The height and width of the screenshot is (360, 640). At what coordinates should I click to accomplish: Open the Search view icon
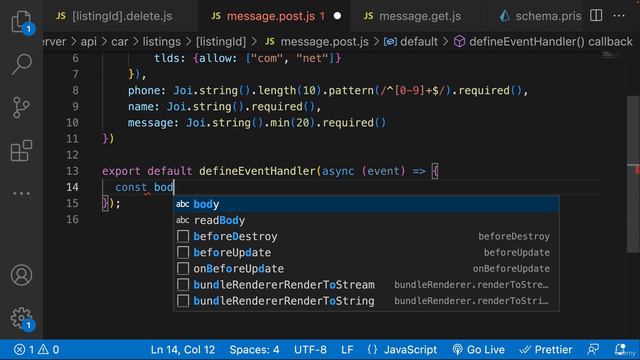tap(21, 64)
